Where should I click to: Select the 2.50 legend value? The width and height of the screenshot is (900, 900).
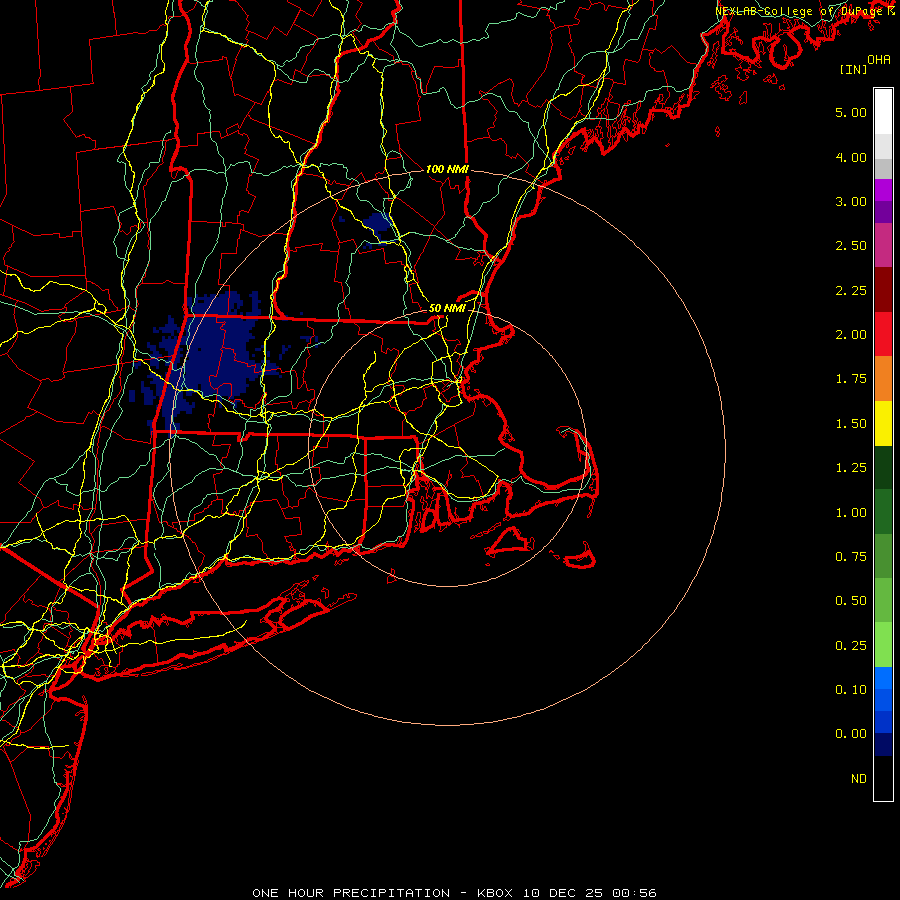click(851, 246)
